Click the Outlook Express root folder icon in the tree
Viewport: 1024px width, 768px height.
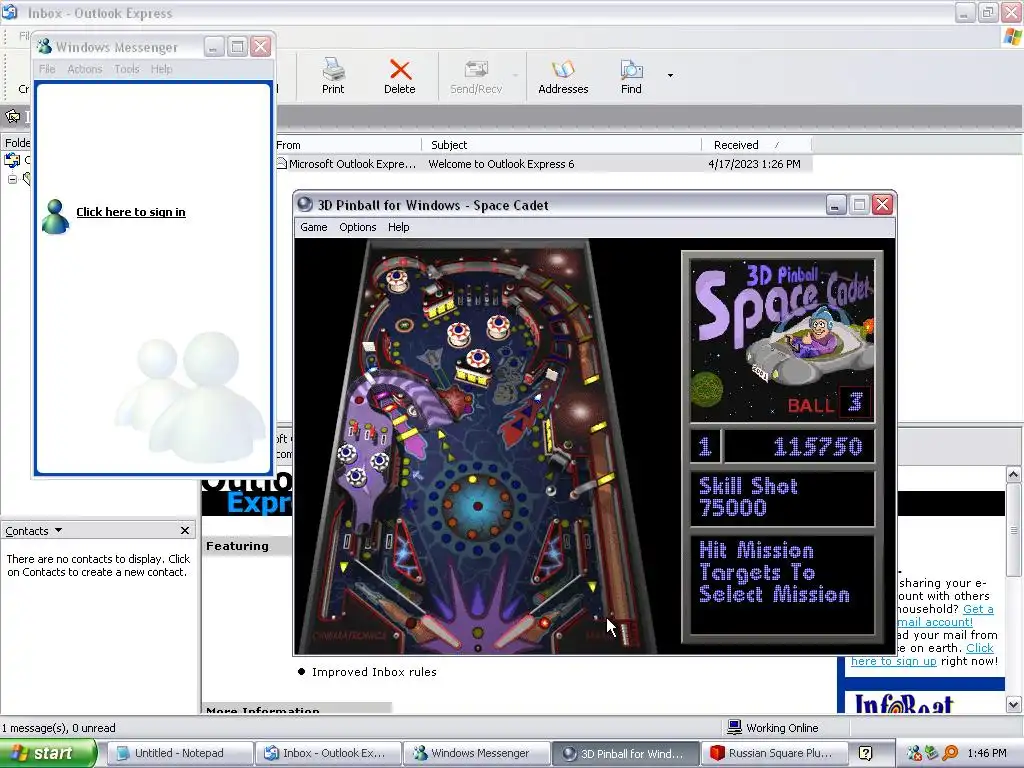[12, 160]
